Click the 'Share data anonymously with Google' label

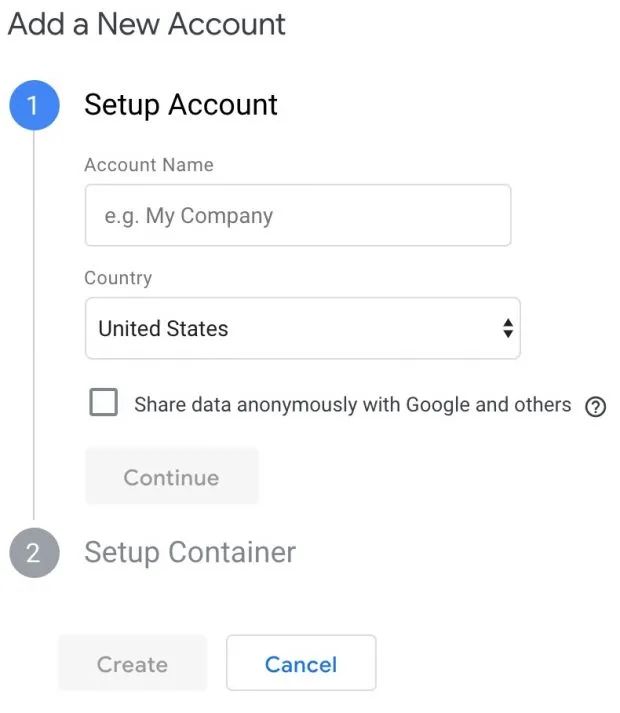268,405
